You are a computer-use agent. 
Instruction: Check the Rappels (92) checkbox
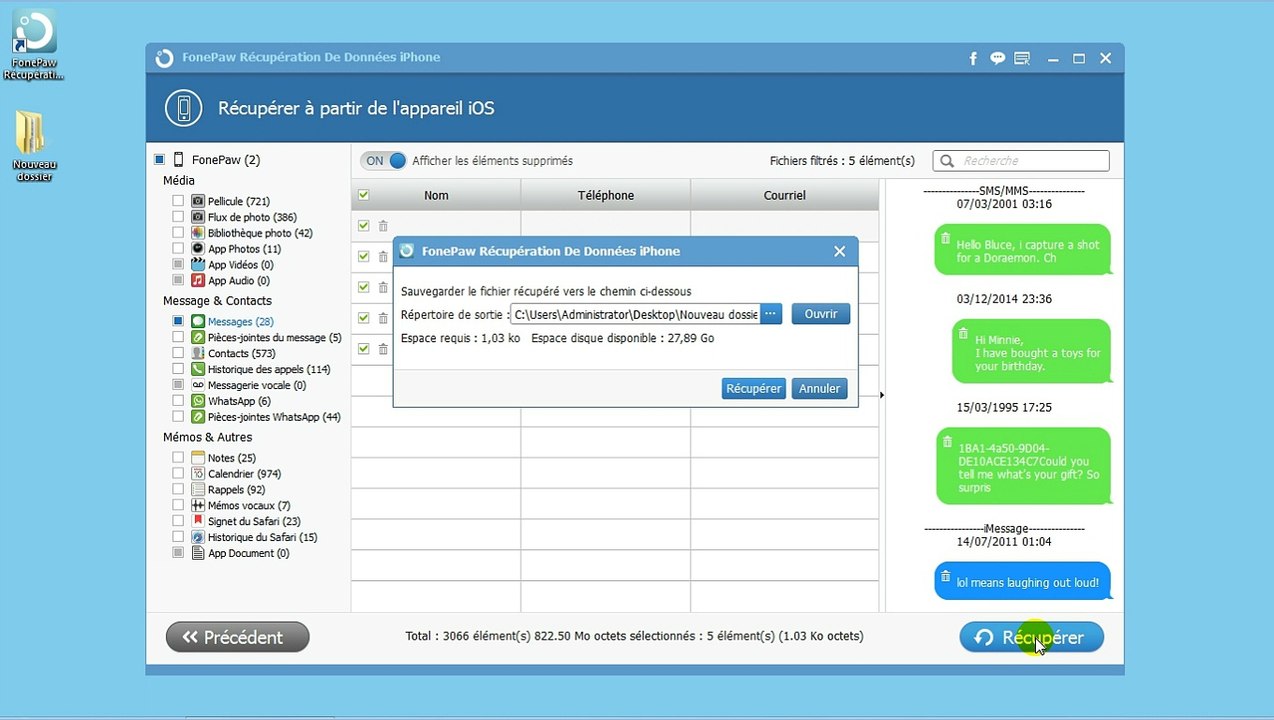pos(178,490)
